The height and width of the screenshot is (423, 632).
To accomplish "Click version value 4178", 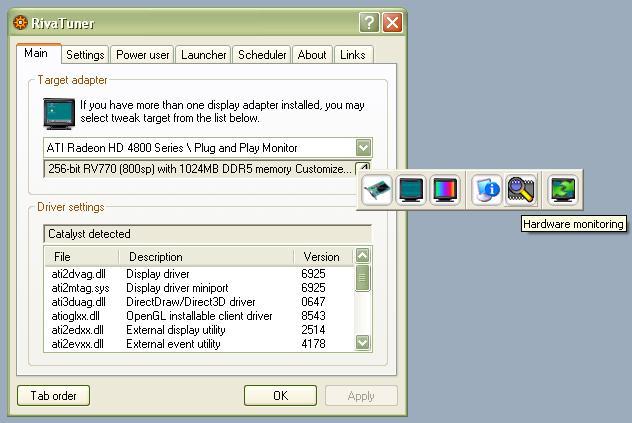I will pyautogui.click(x=313, y=344).
